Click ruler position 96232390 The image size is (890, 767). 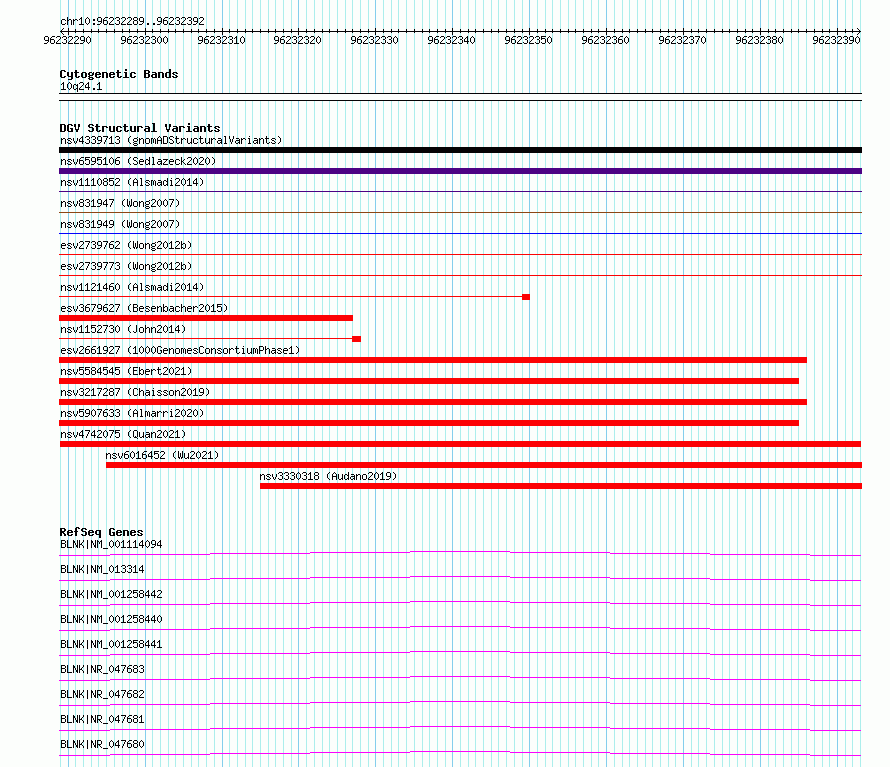point(836,40)
